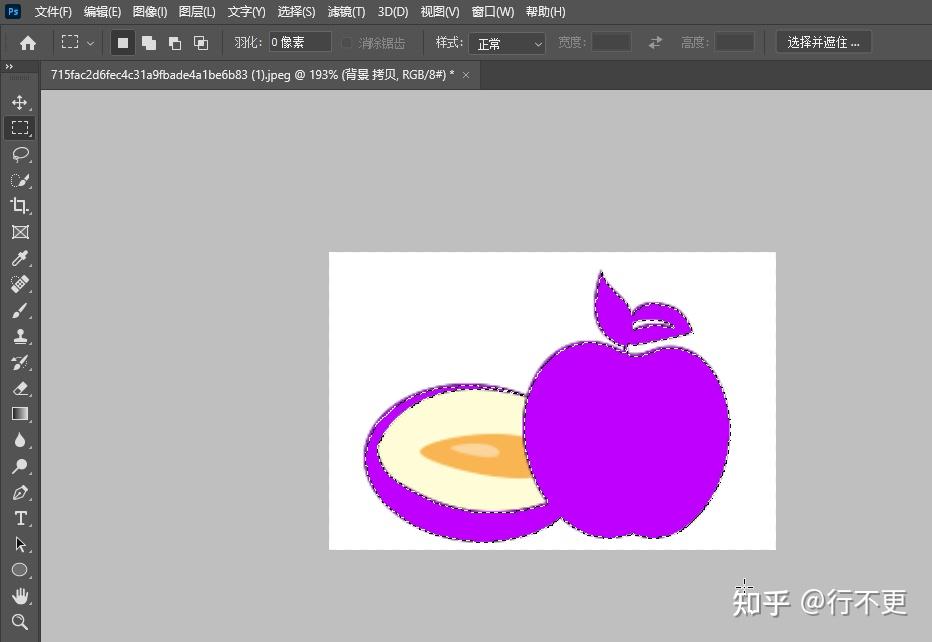Select the Clone Stamp tool
The image size is (932, 642).
(x=20, y=336)
